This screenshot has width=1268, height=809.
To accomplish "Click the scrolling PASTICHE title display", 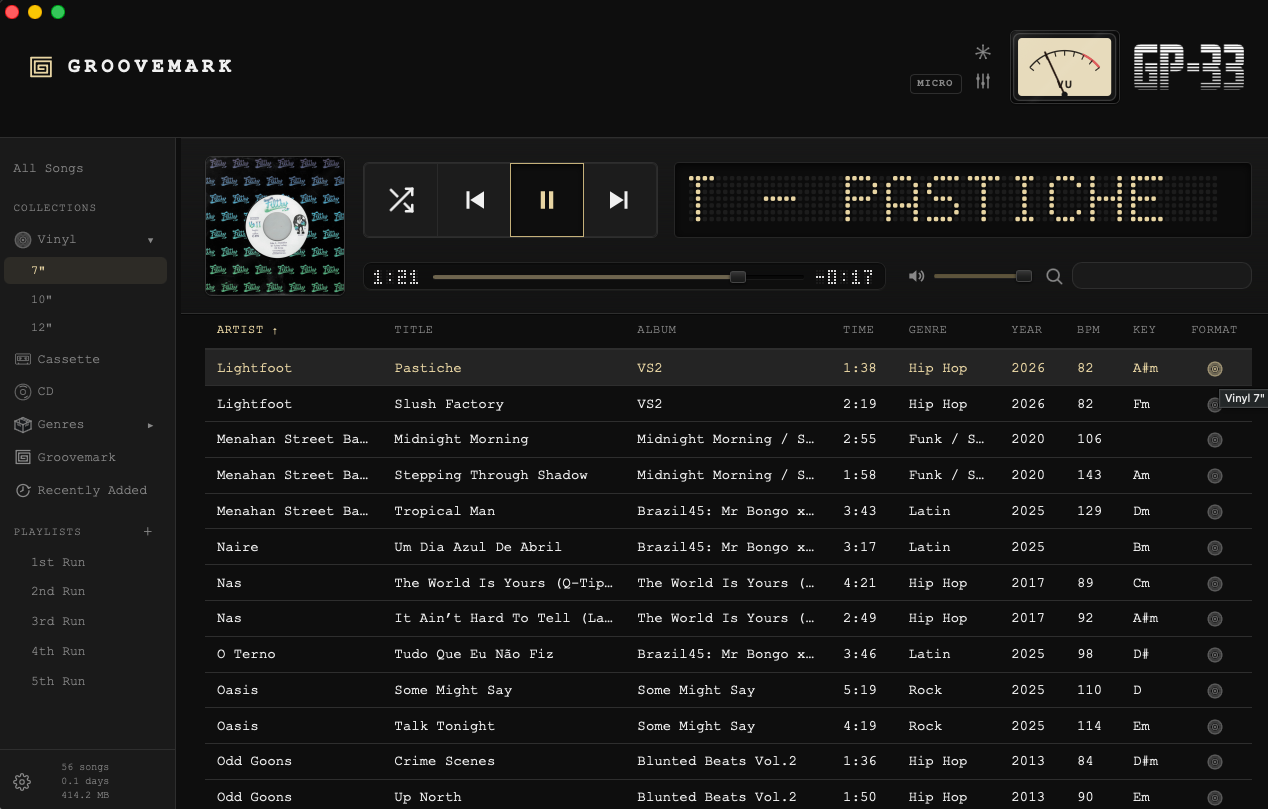I will coord(963,200).
